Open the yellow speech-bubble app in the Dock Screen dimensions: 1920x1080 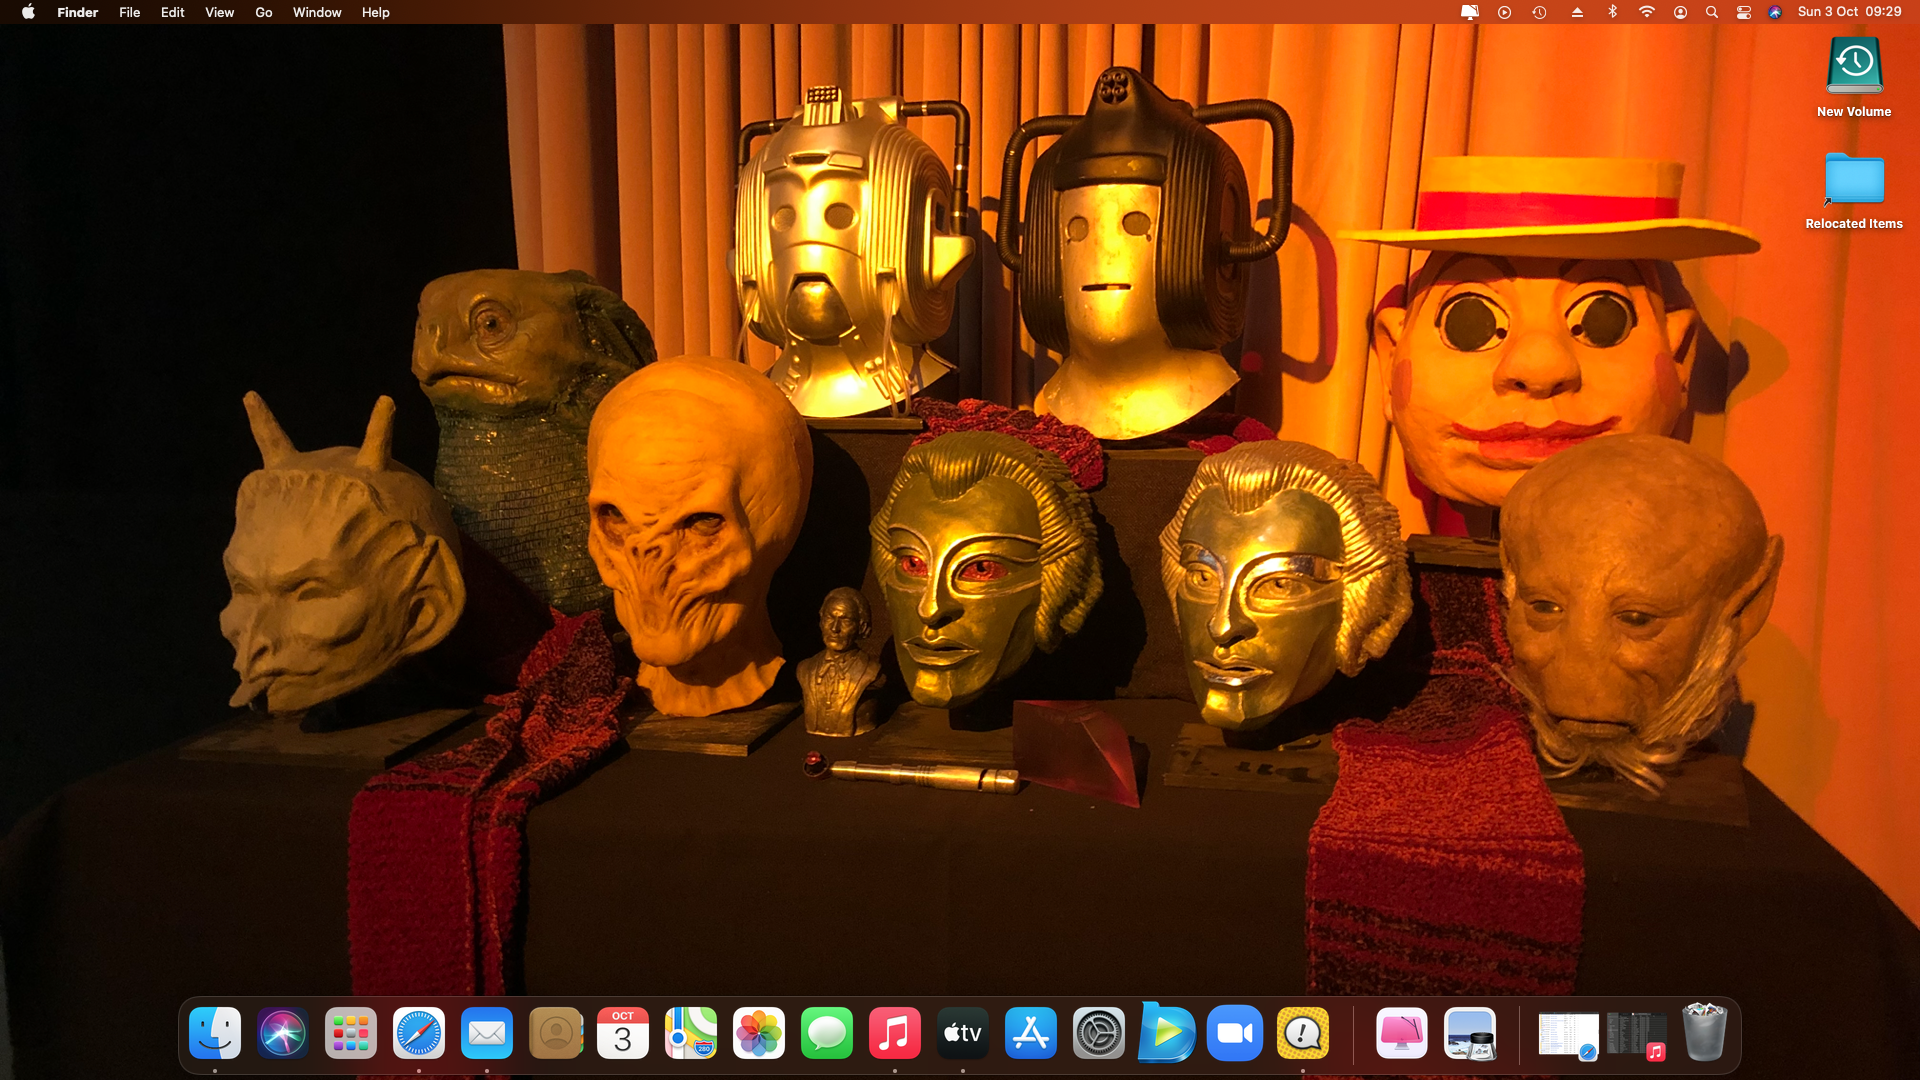(x=1303, y=1033)
